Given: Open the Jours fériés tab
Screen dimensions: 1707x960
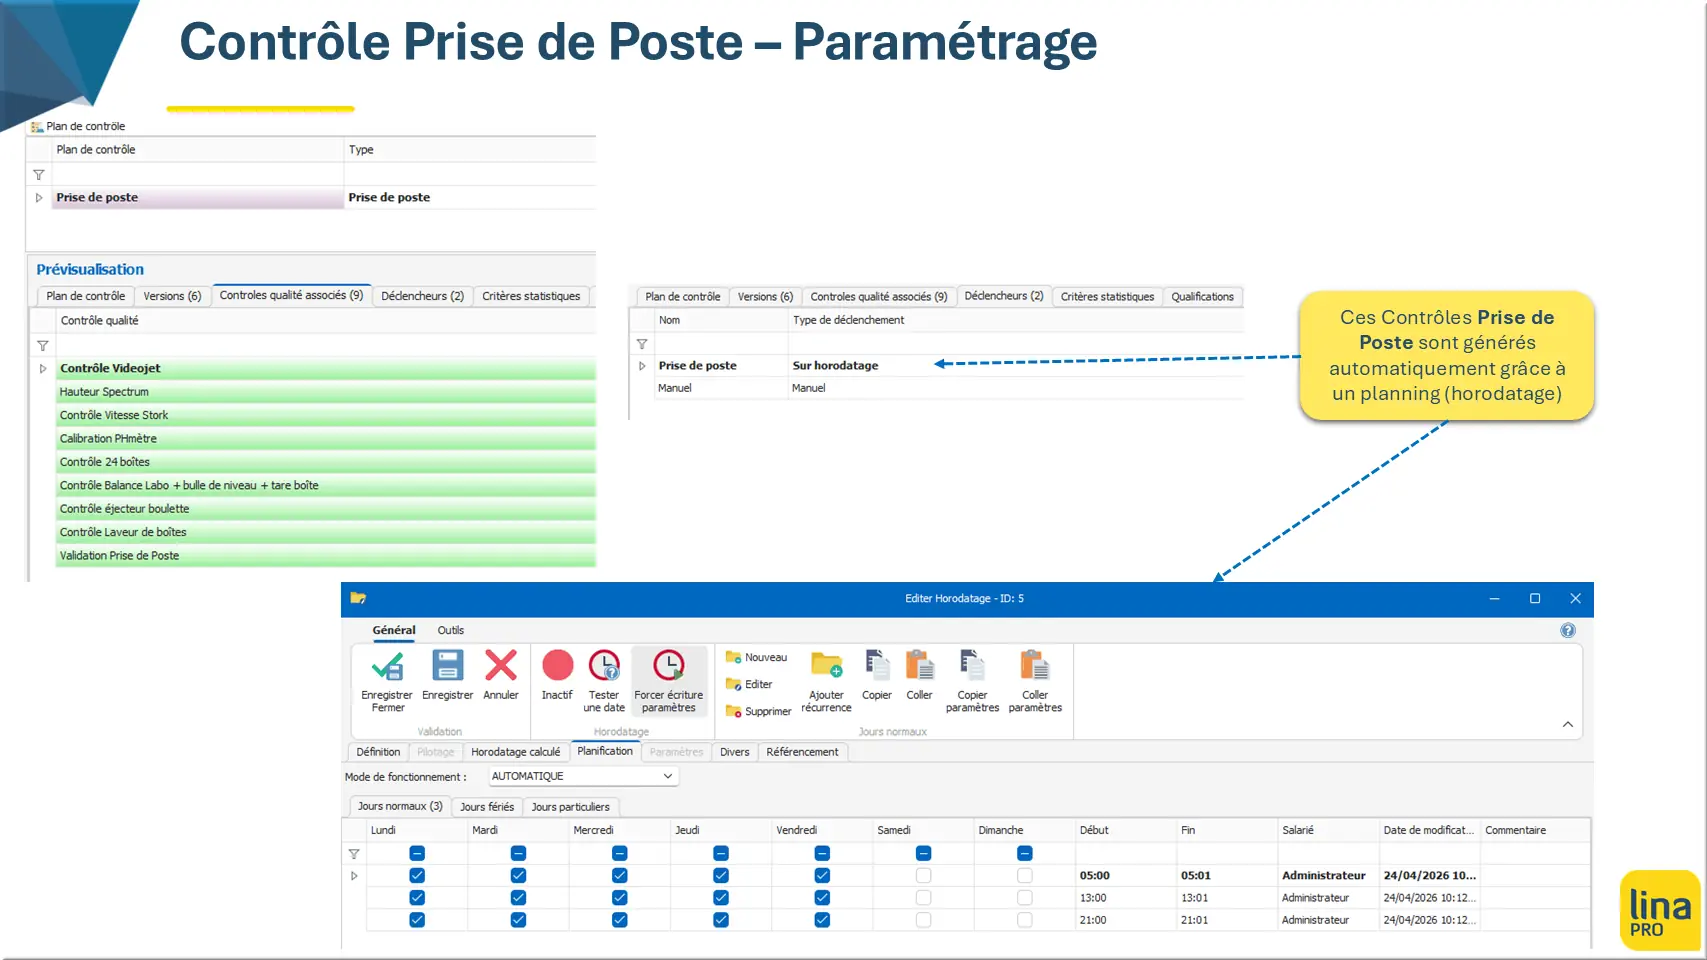Looking at the screenshot, I should click(487, 807).
